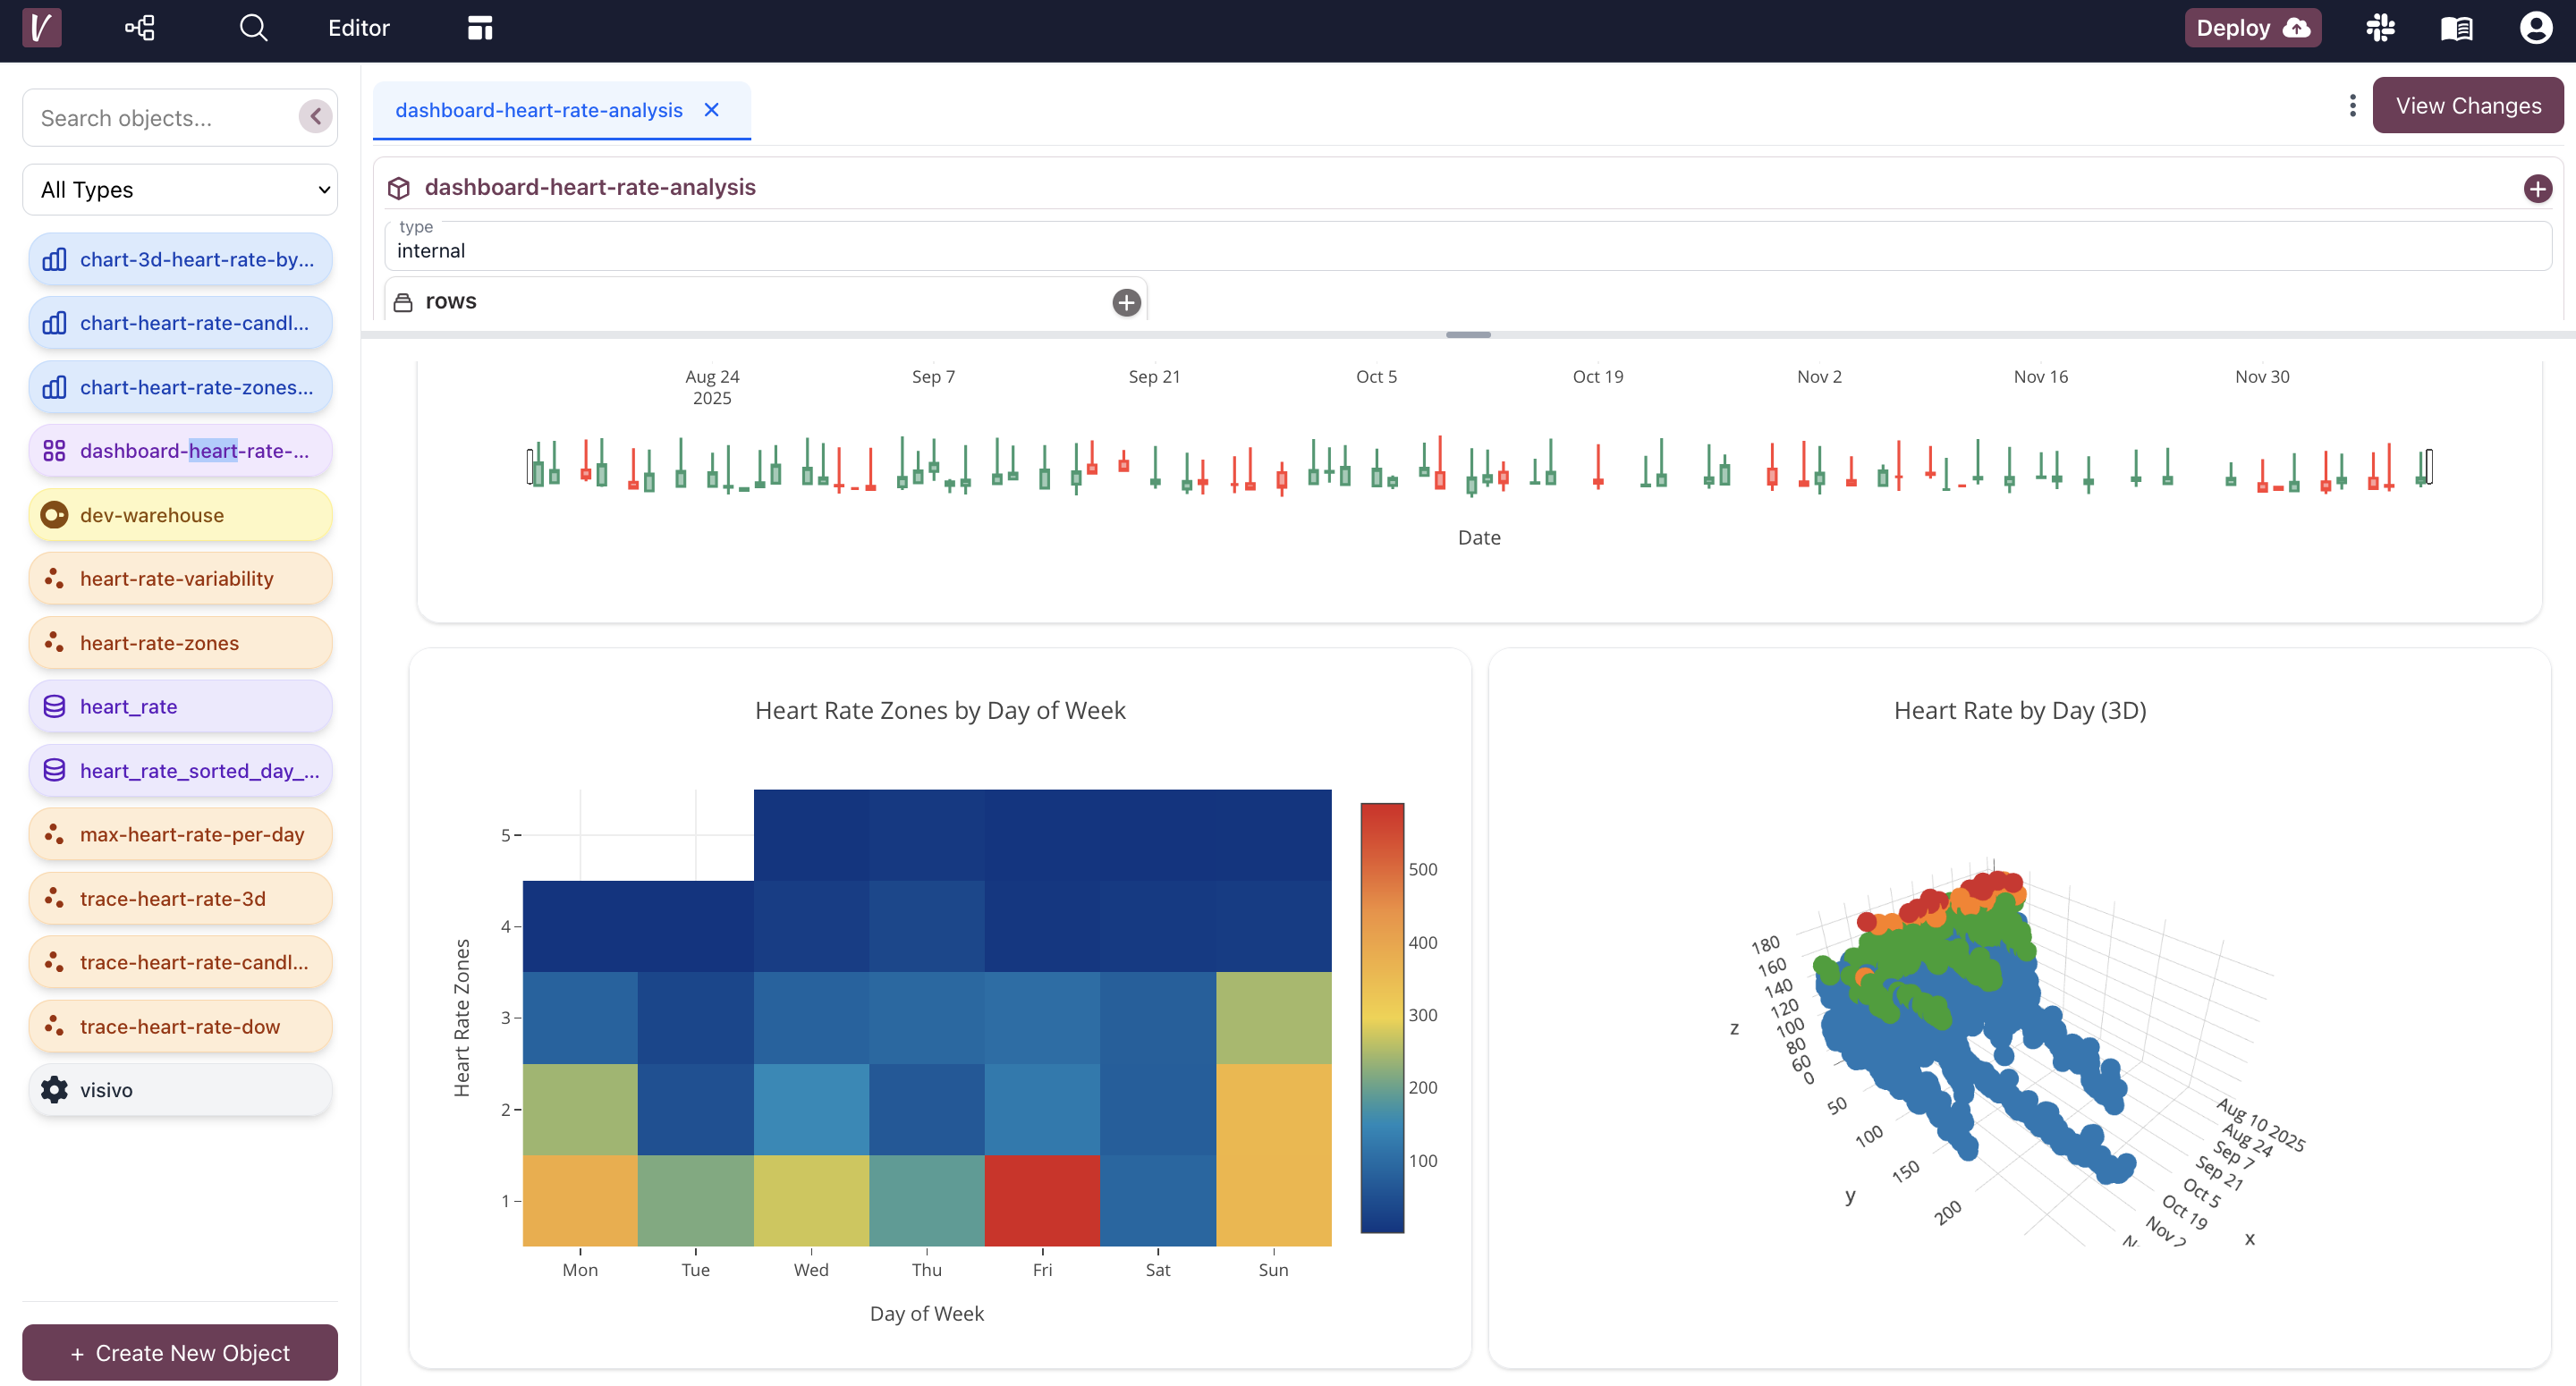Click plus icon beside dashboard-heart-rate-analysis header
The image size is (2576, 1386).
click(2537, 188)
